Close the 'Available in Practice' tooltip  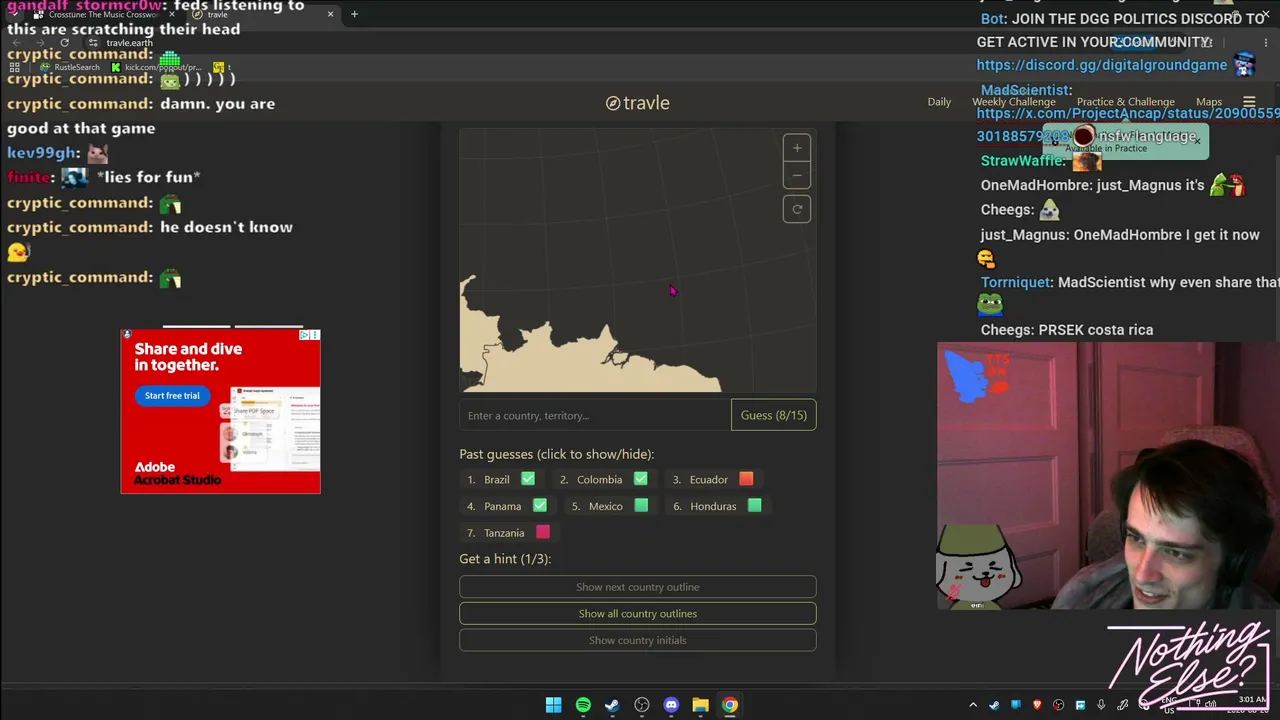1197,141
